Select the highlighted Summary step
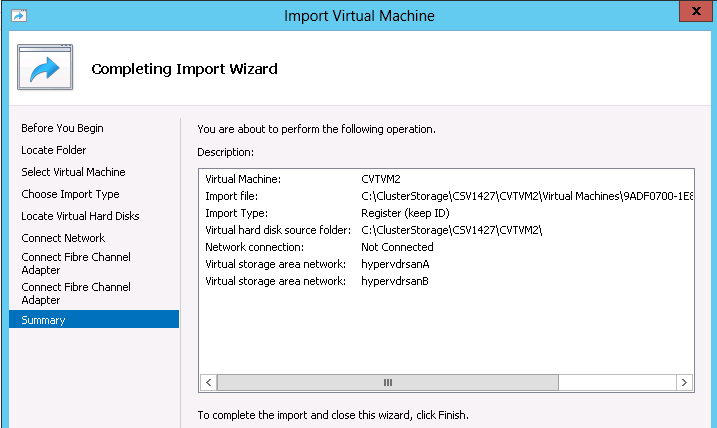The width and height of the screenshot is (717, 428). pyautogui.click(x=94, y=320)
